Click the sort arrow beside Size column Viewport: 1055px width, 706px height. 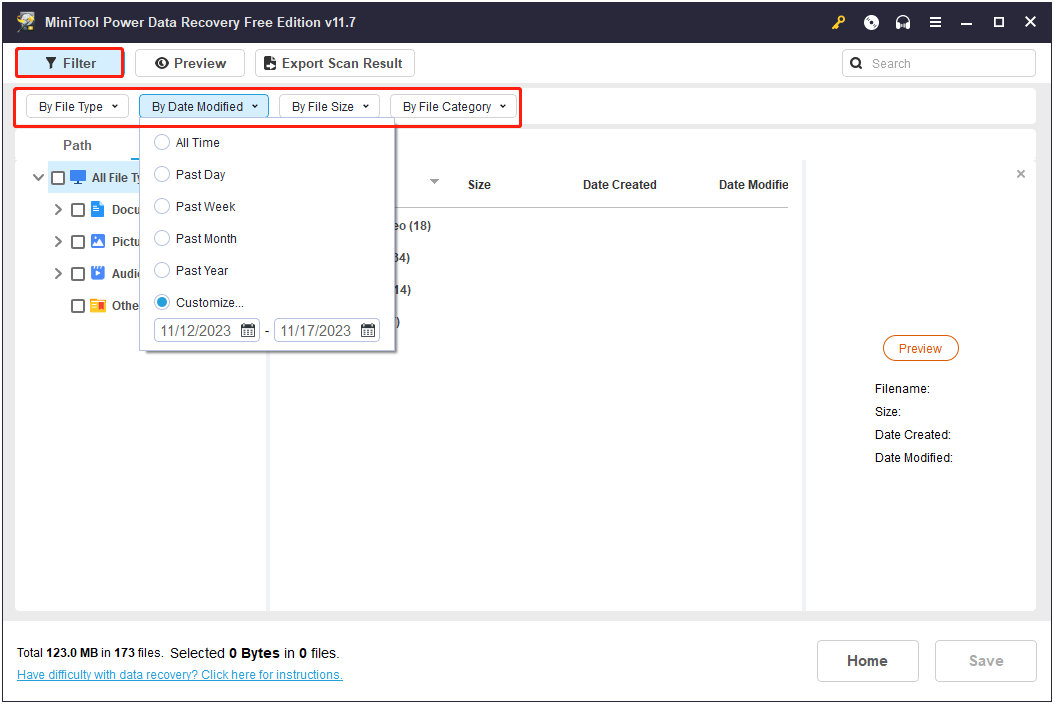435,182
